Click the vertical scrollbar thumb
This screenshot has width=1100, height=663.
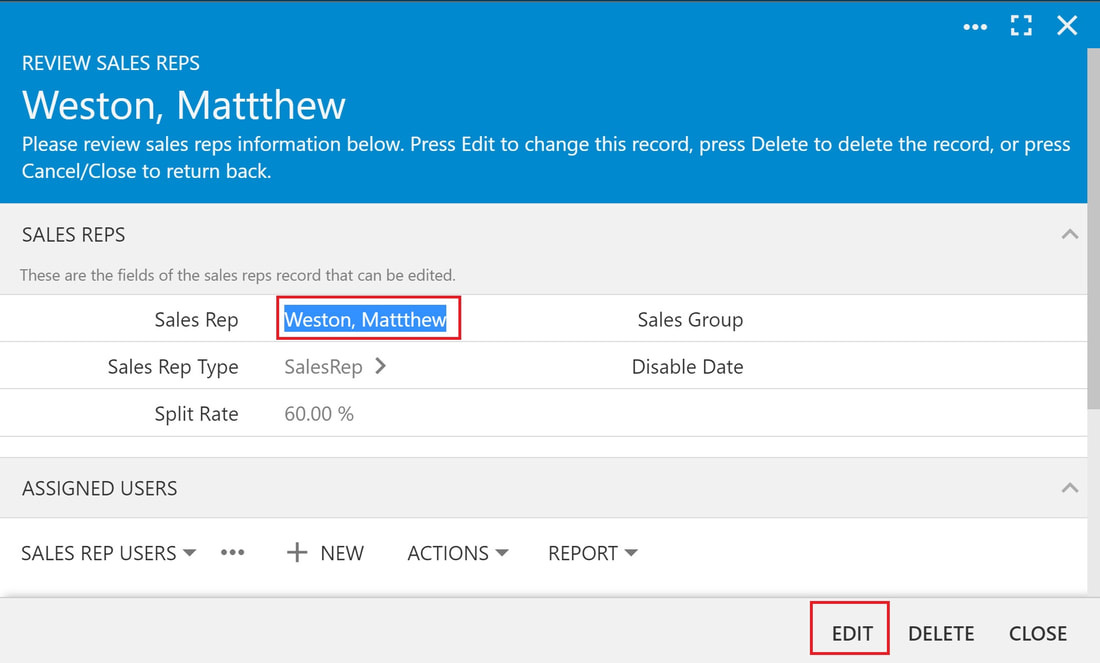tap(1094, 228)
